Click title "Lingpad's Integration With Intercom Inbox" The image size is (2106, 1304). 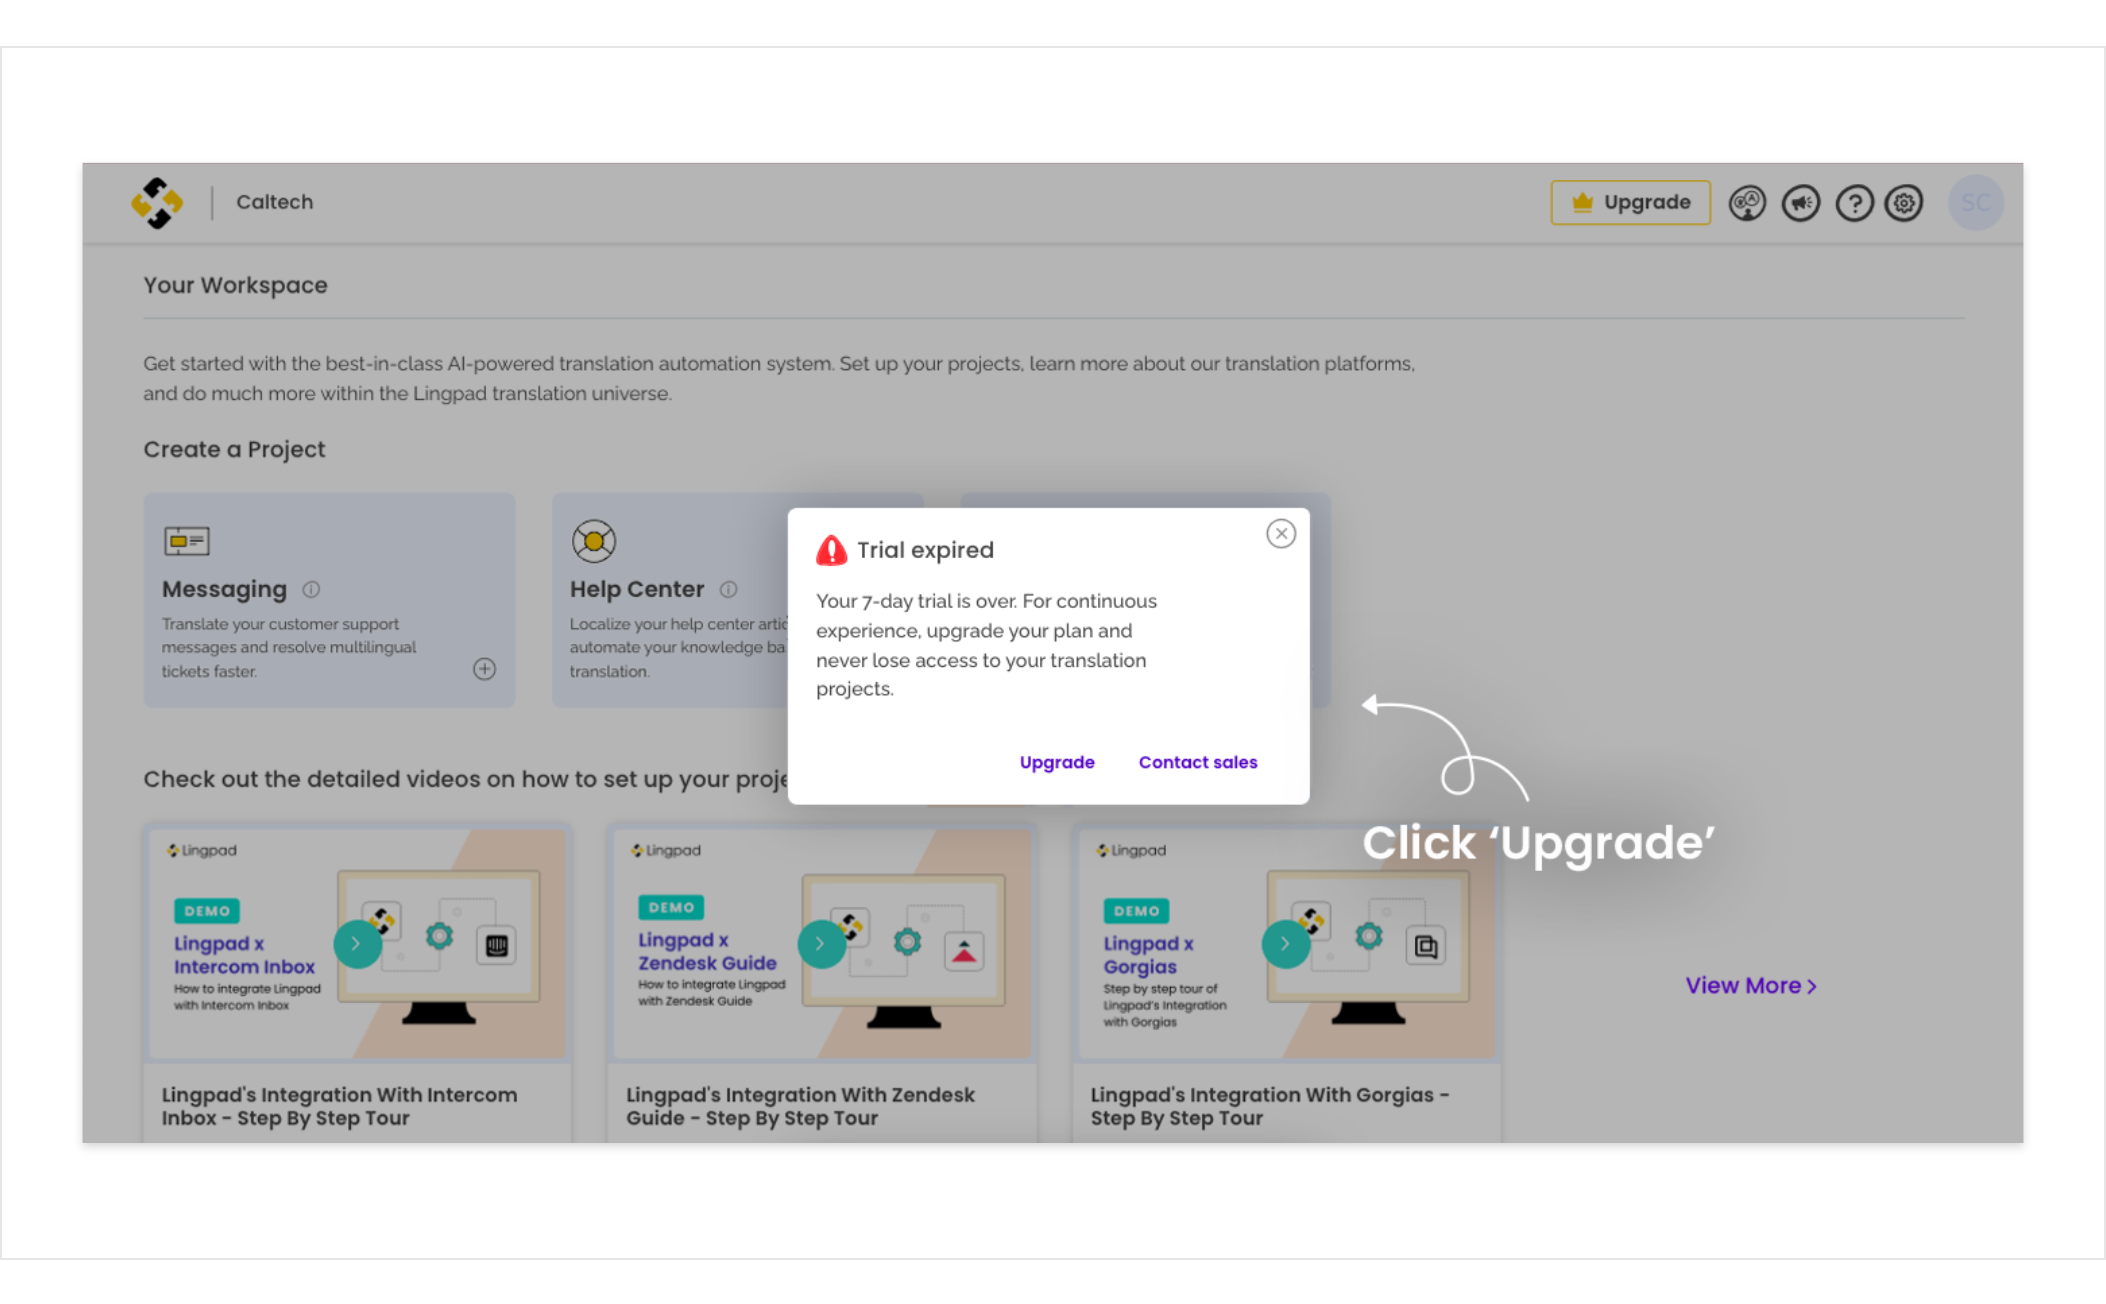(339, 1106)
